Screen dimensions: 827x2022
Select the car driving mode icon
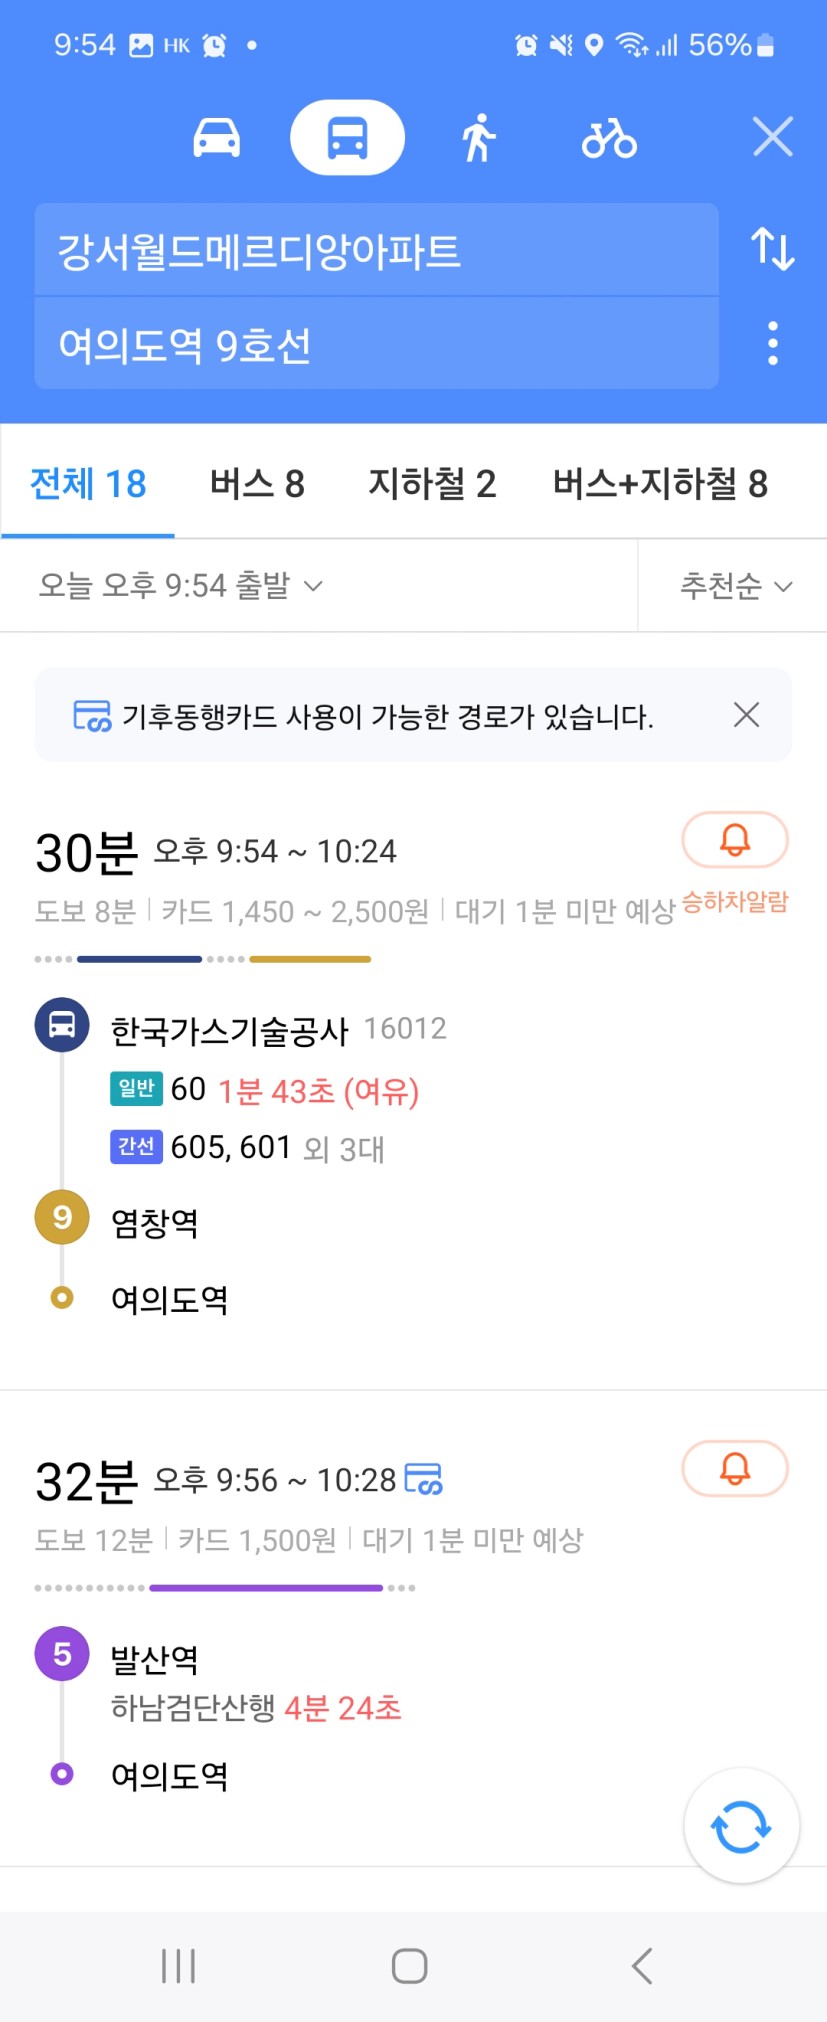pyautogui.click(x=216, y=138)
